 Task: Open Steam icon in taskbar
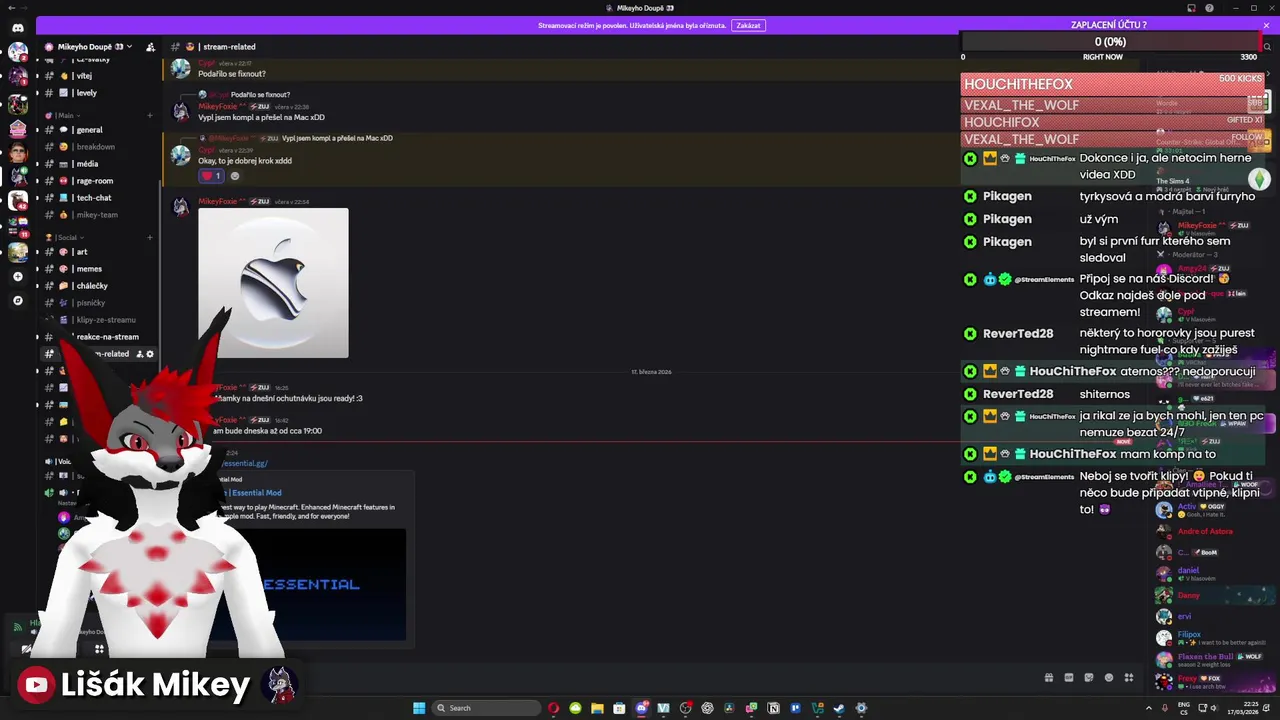[x=839, y=708]
